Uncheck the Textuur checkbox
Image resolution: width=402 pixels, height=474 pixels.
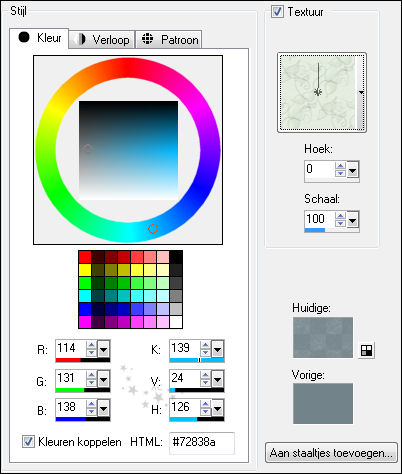[x=277, y=12]
